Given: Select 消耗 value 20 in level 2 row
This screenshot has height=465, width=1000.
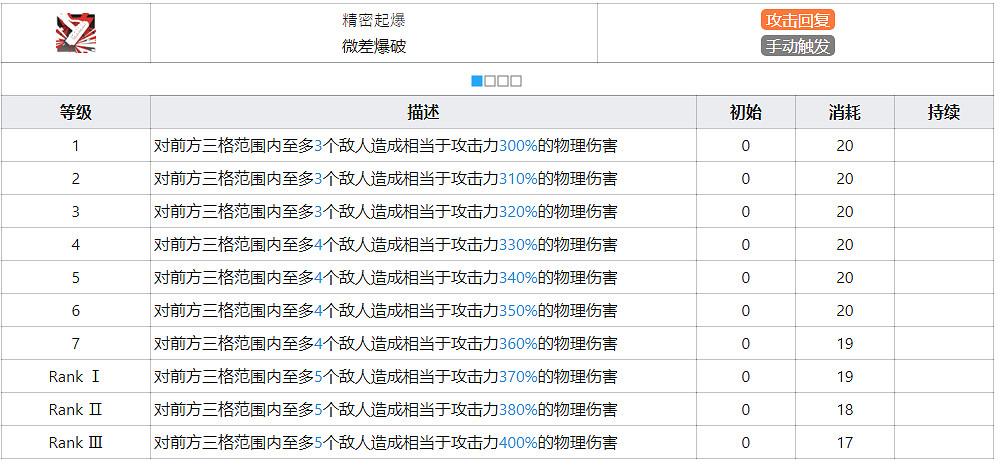Looking at the screenshot, I should coord(845,179).
